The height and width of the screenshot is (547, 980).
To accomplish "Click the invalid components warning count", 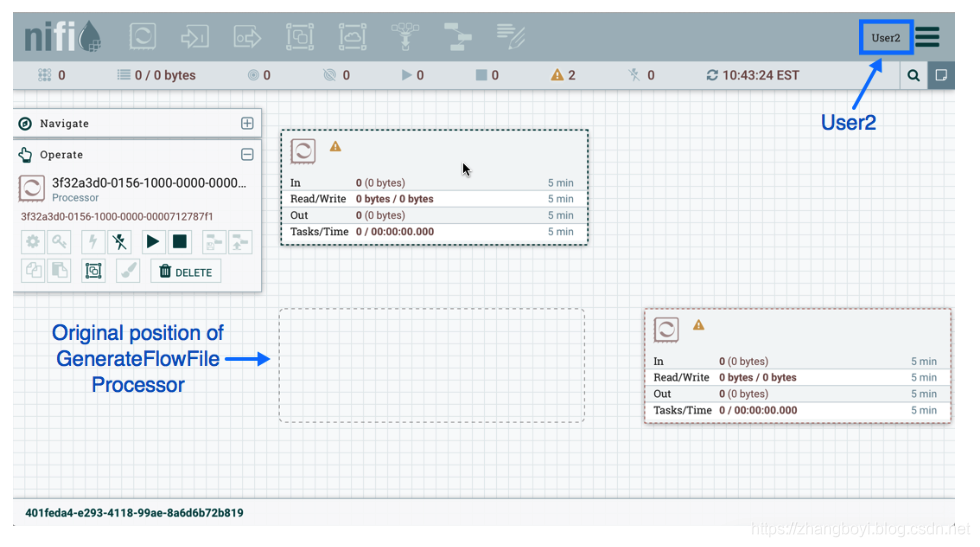I will (x=563, y=75).
